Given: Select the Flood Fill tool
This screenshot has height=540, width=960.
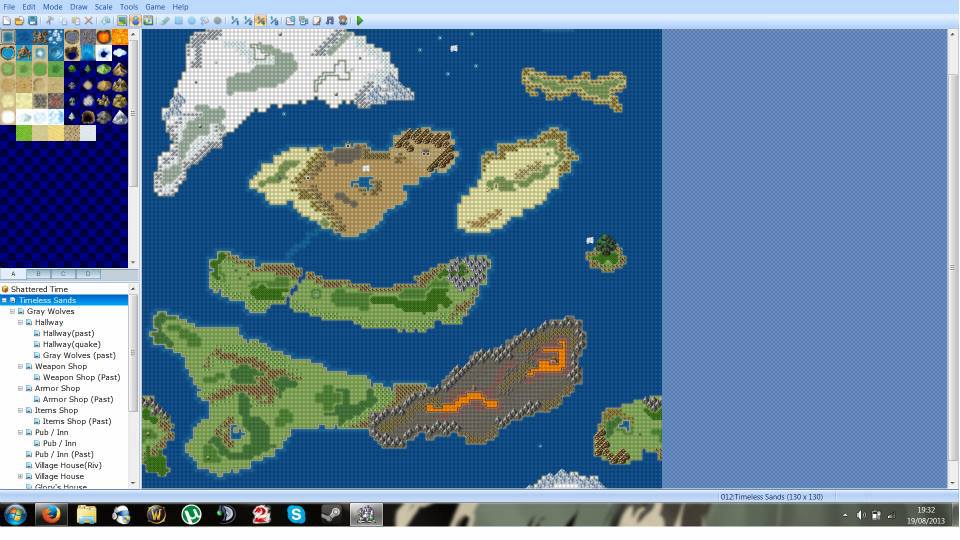Looking at the screenshot, I should click(x=204, y=20).
